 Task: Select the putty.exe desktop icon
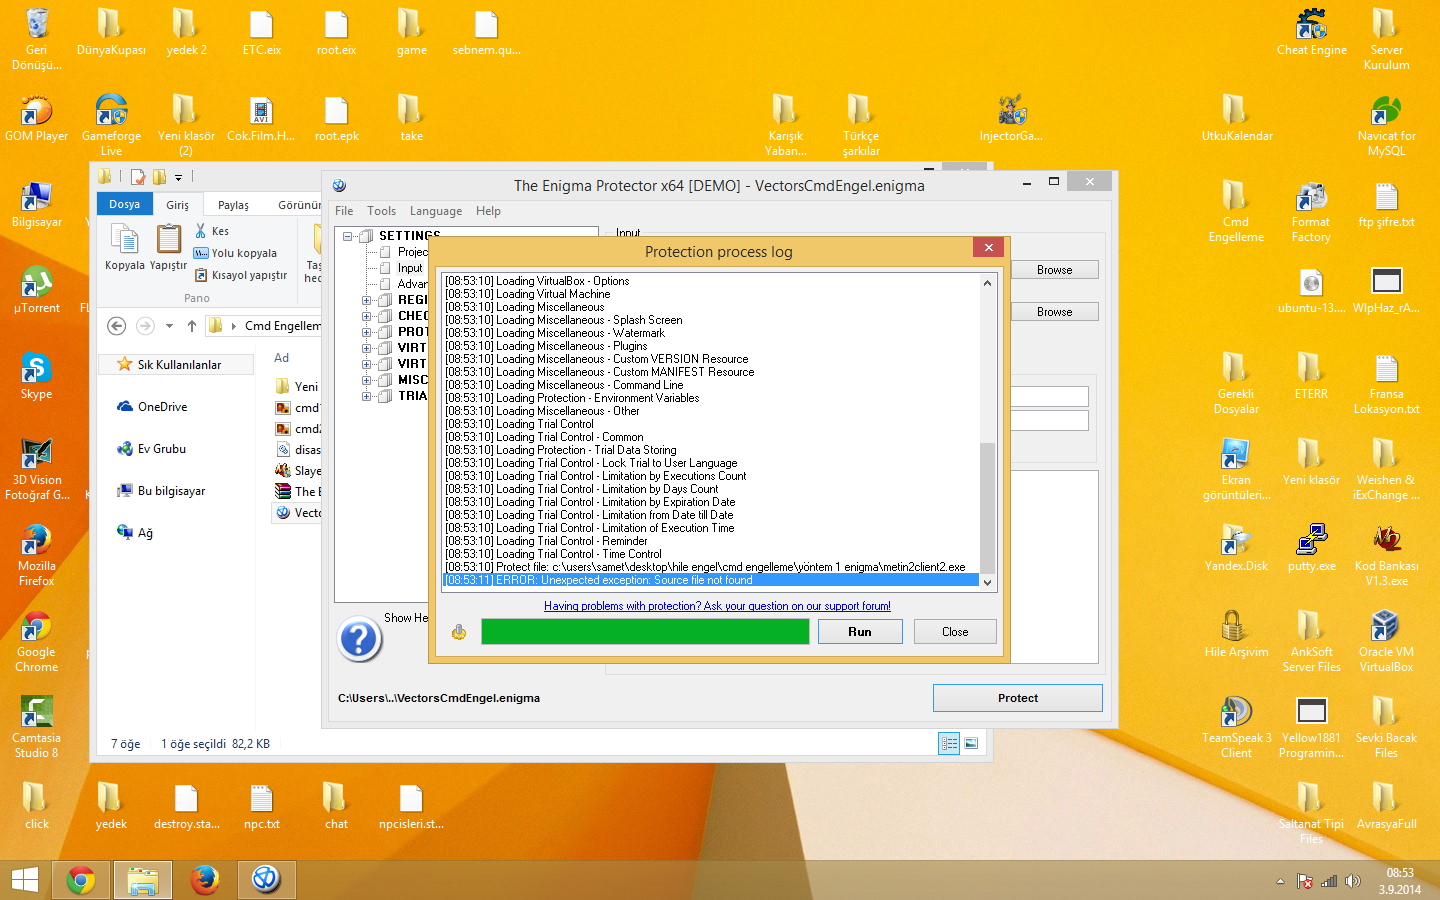[x=1311, y=549]
